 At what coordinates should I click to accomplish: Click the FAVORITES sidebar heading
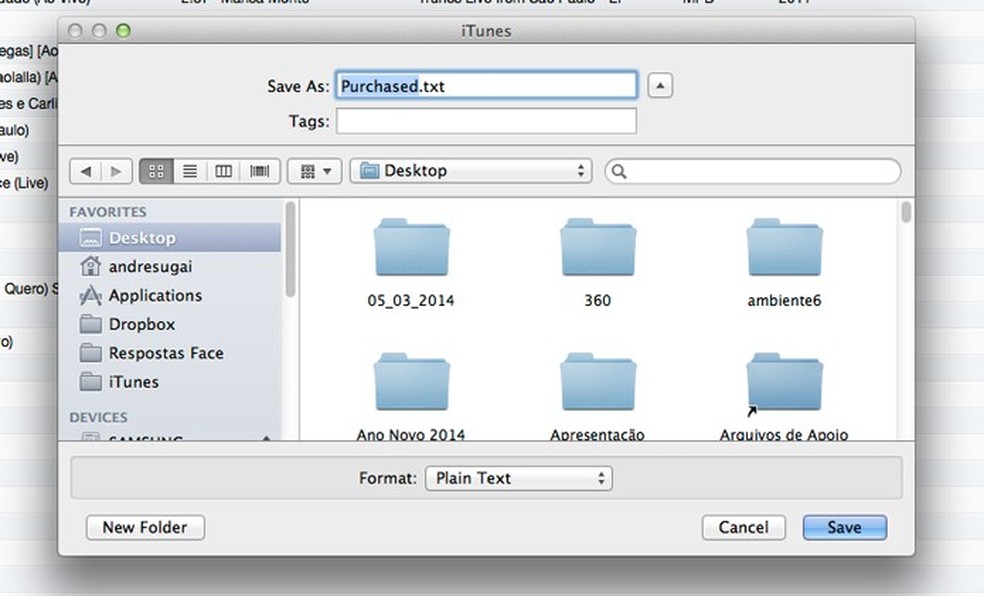pyautogui.click(x=108, y=212)
